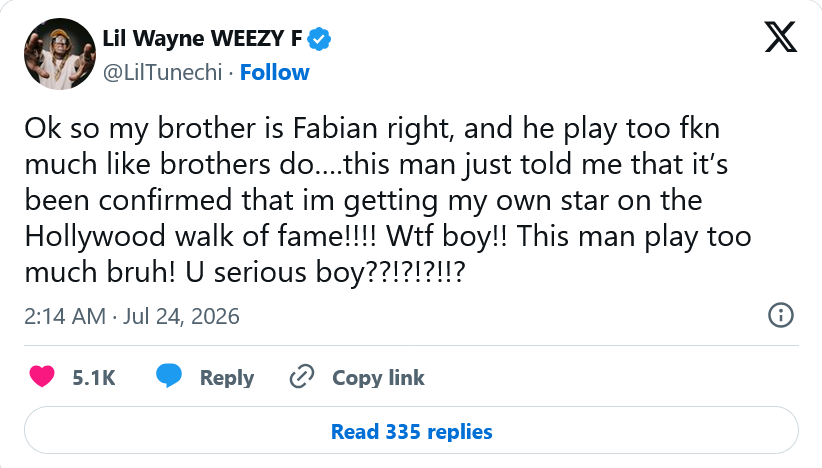Image resolution: width=822 pixels, height=468 pixels.
Task: Click the blue verified badge
Action: point(319,39)
